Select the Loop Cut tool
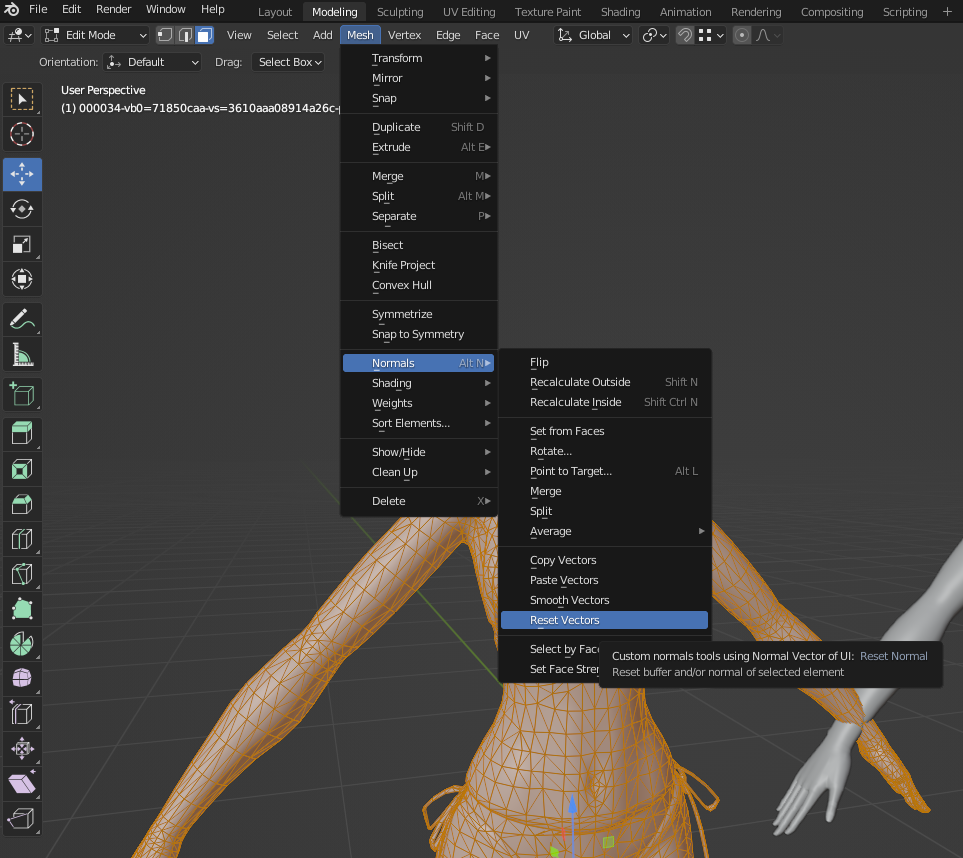The image size is (963, 858). 22,540
